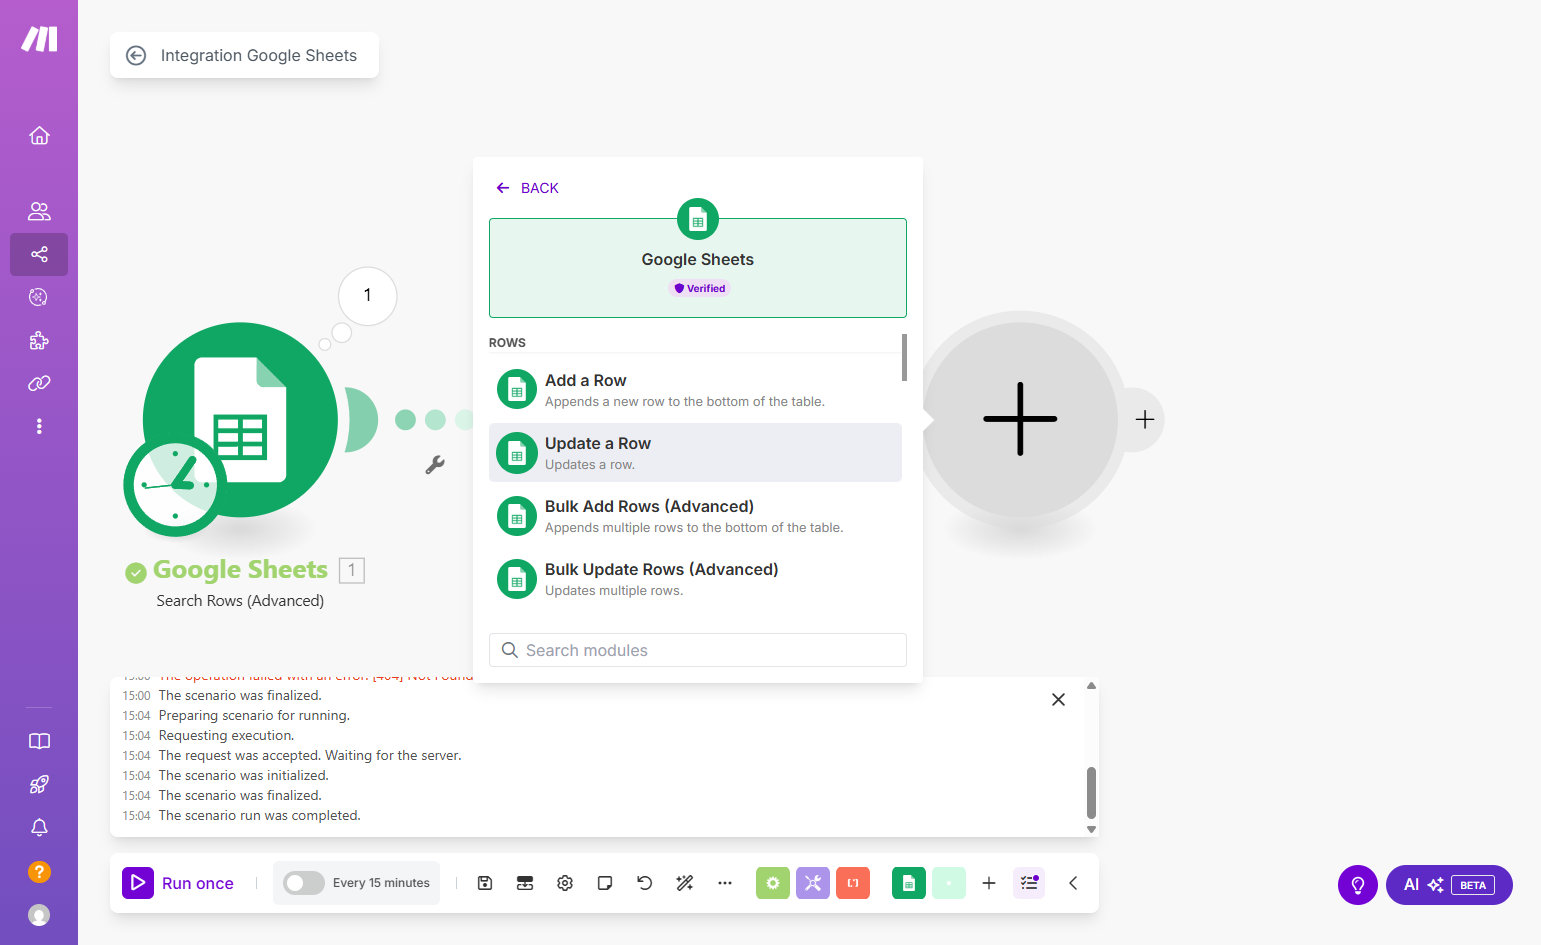1541x945 pixels.
Task: Select the Add a Row module
Action: 695,390
